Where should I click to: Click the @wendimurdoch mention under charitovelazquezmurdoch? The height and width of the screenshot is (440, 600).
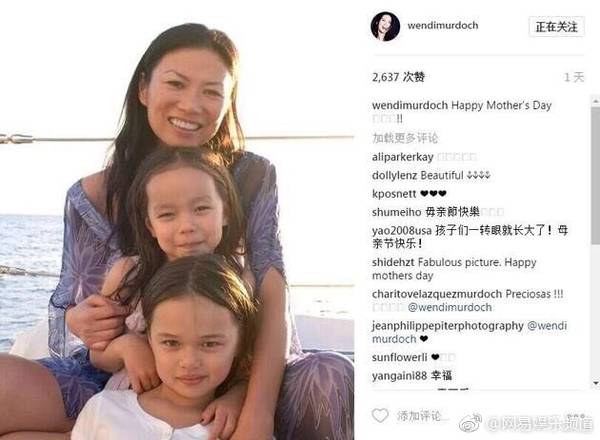pos(450,307)
